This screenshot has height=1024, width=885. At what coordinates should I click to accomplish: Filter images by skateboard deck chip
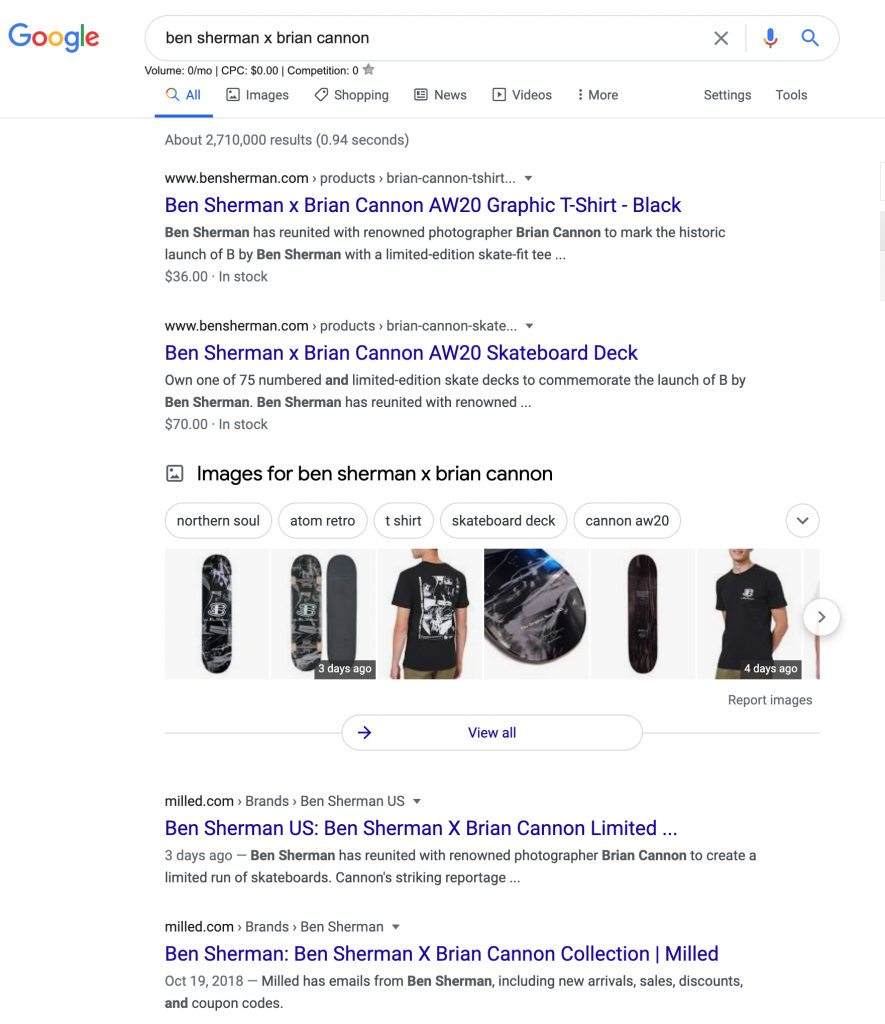(504, 520)
